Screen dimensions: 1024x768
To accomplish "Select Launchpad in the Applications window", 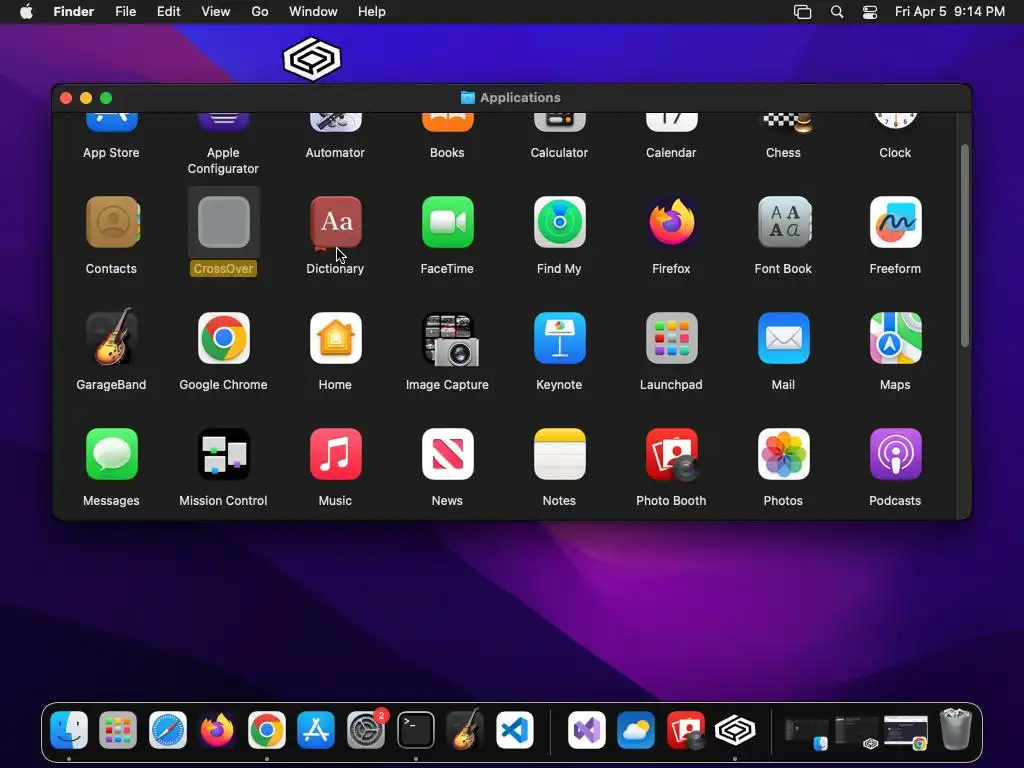I will tap(671, 338).
